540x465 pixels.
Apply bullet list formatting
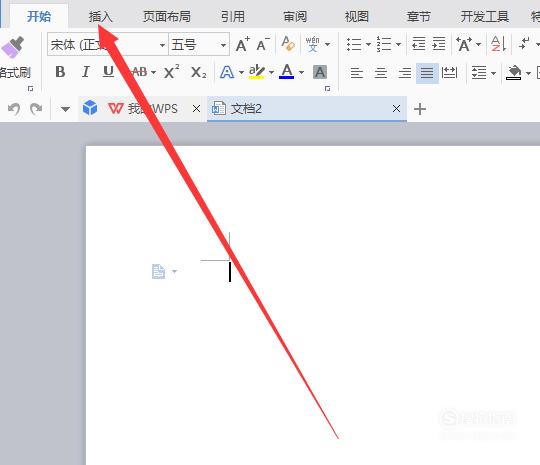pos(354,44)
